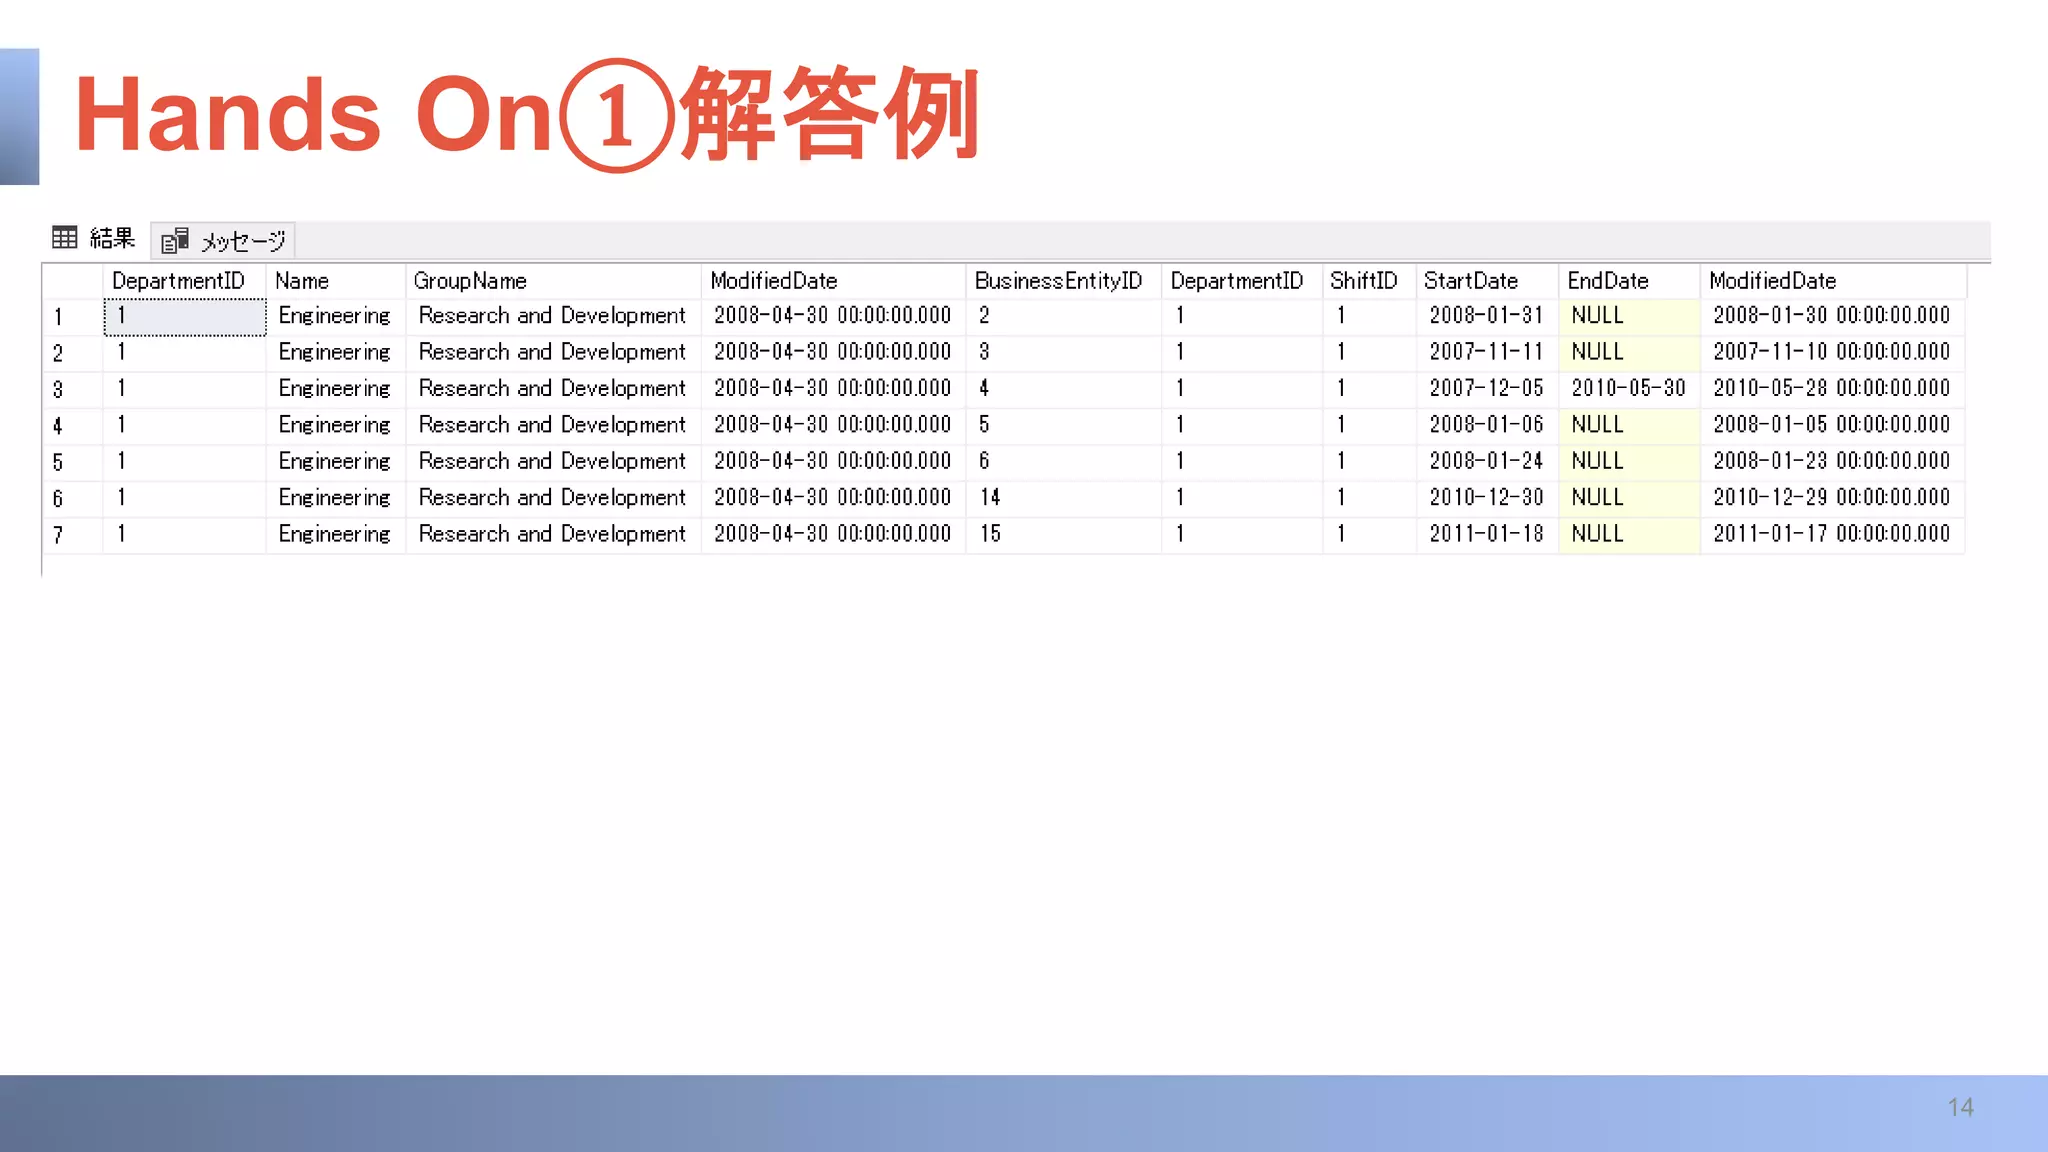Click NULL EndDate cell in row 1
This screenshot has width=2048, height=1152.
[x=1629, y=315]
